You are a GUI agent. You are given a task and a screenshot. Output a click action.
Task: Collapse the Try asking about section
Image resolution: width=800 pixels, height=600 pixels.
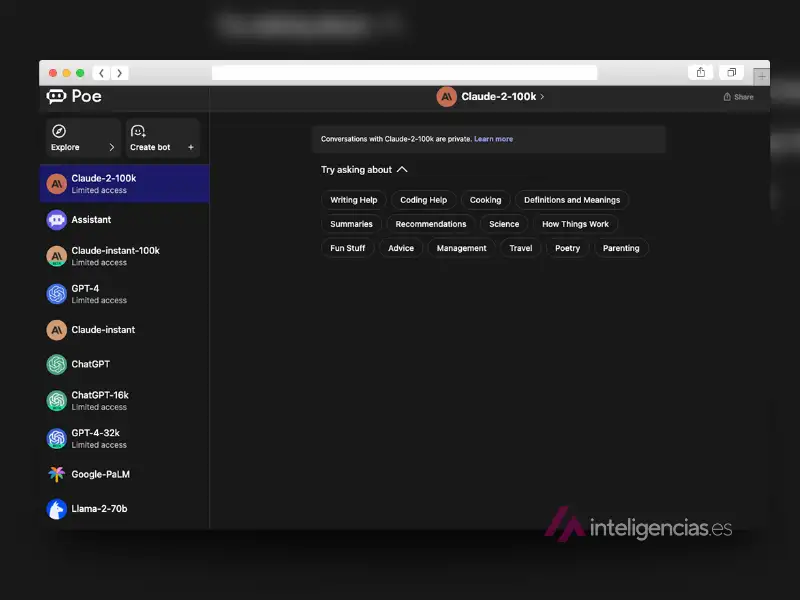coord(402,169)
